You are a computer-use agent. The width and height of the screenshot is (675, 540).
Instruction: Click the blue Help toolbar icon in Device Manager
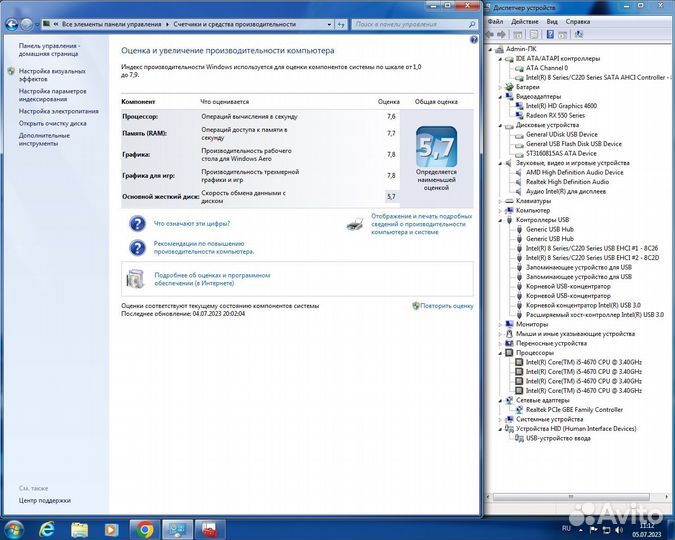pos(550,34)
